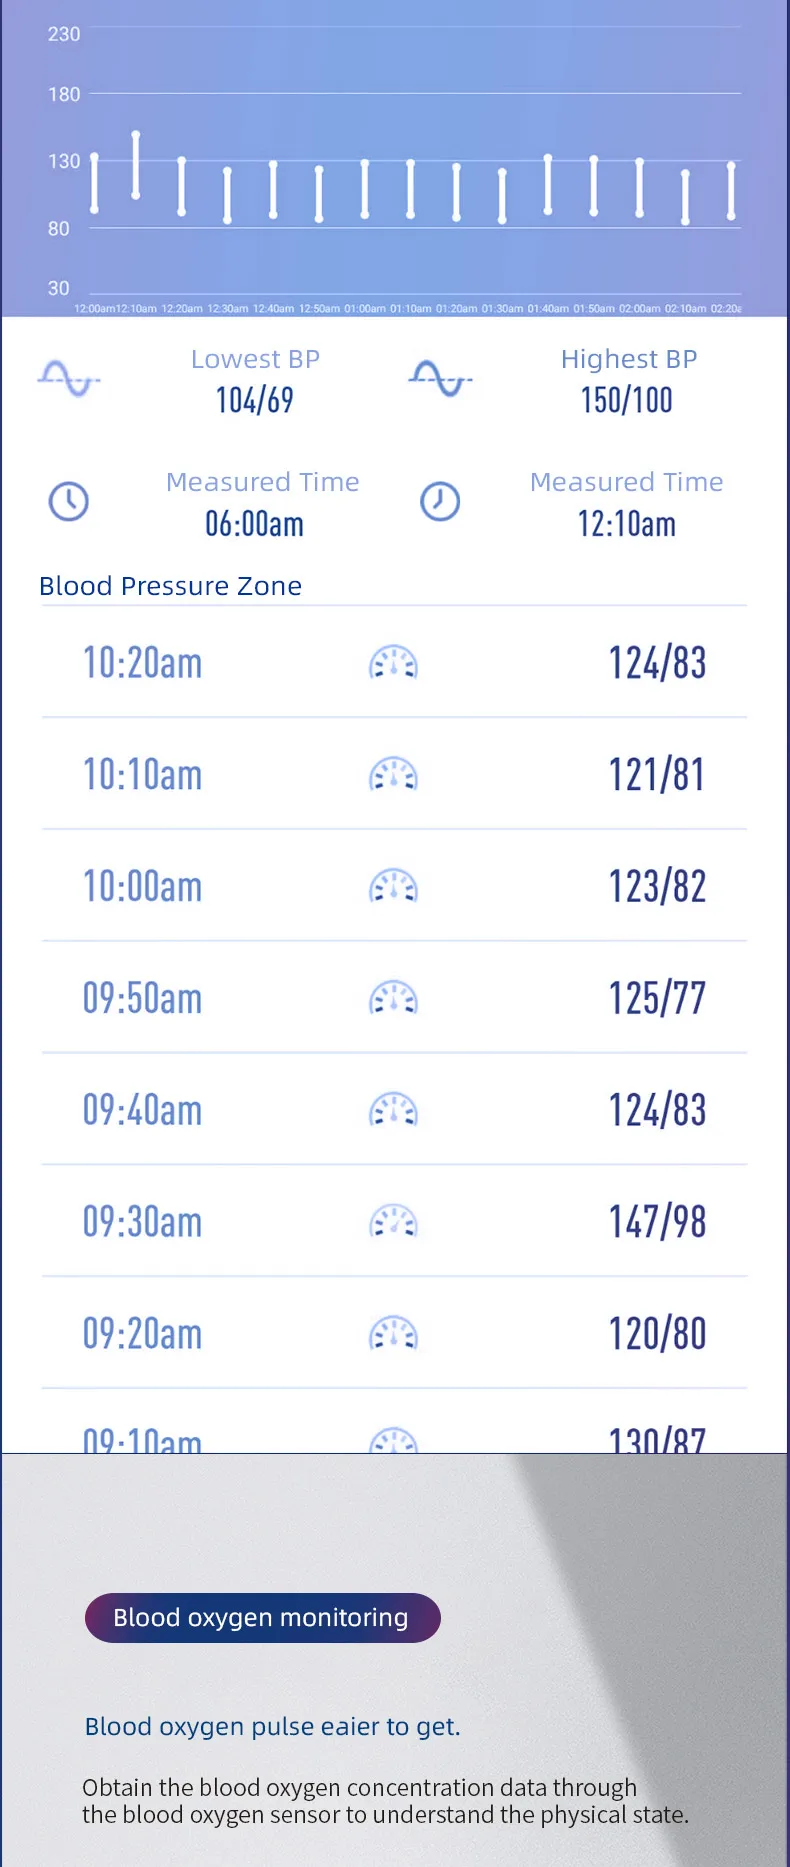790x1867 pixels.
Task: Click the tallest bar on the chart
Action: click(x=136, y=164)
